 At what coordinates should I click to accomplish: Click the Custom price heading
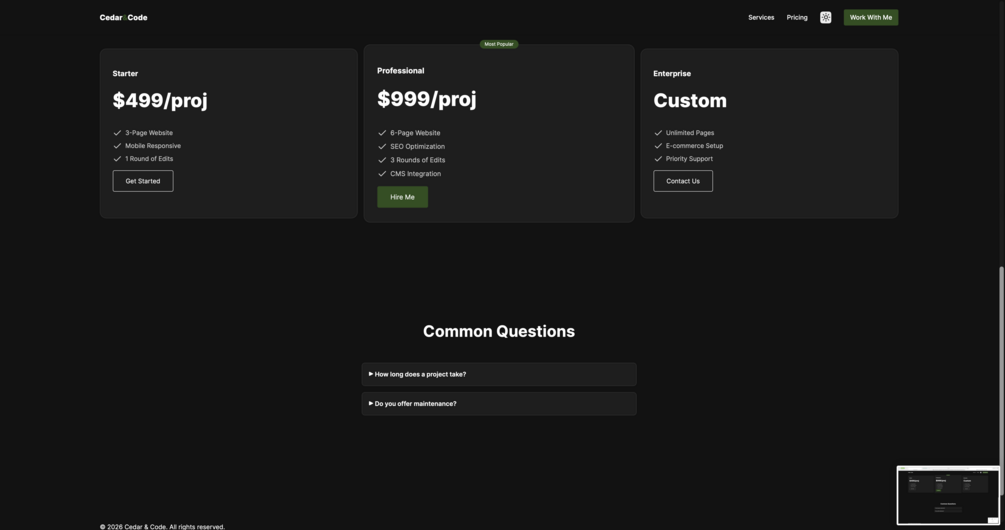[690, 101]
